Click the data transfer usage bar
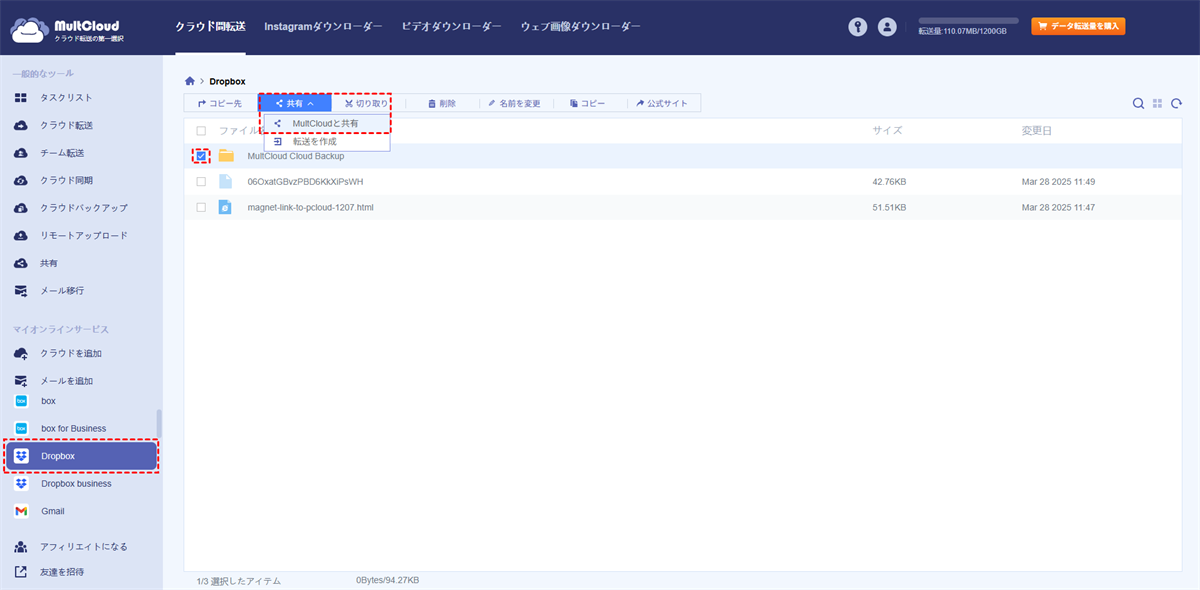 [x=968, y=20]
